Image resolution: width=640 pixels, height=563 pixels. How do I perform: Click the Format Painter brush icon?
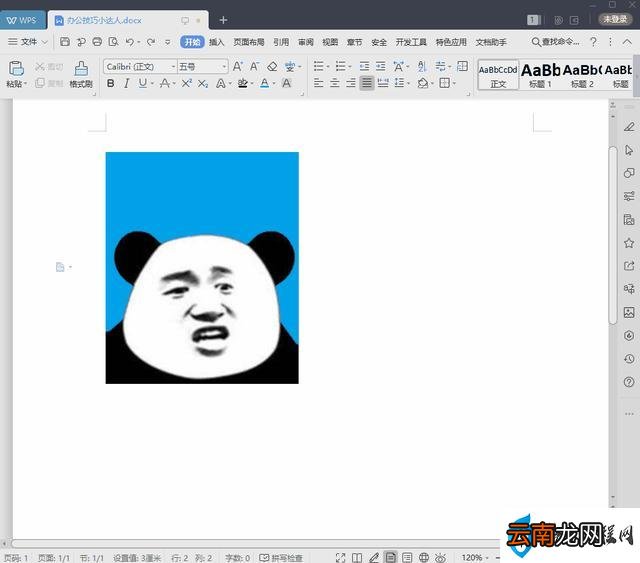[81, 69]
